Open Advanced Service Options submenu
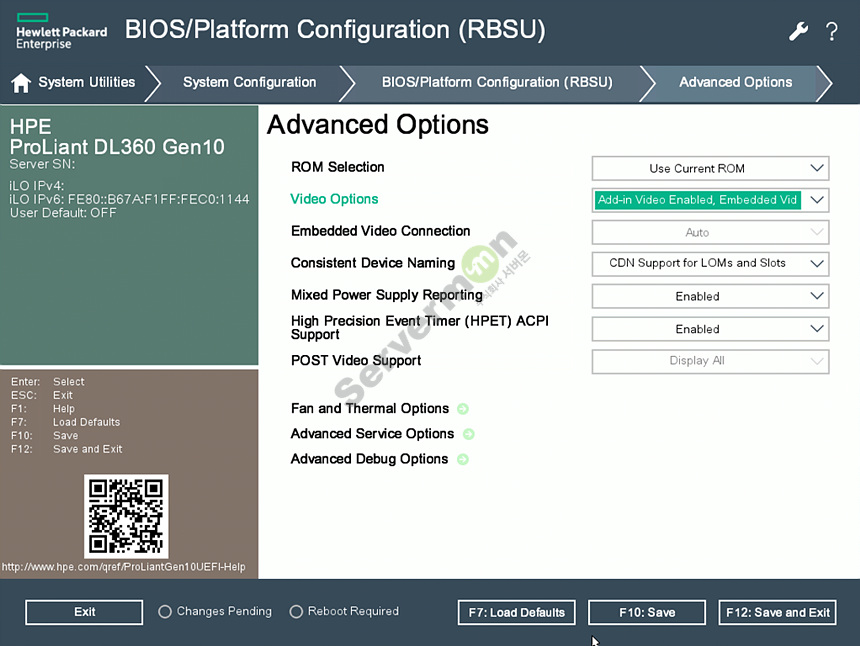860x646 pixels. pos(372,434)
